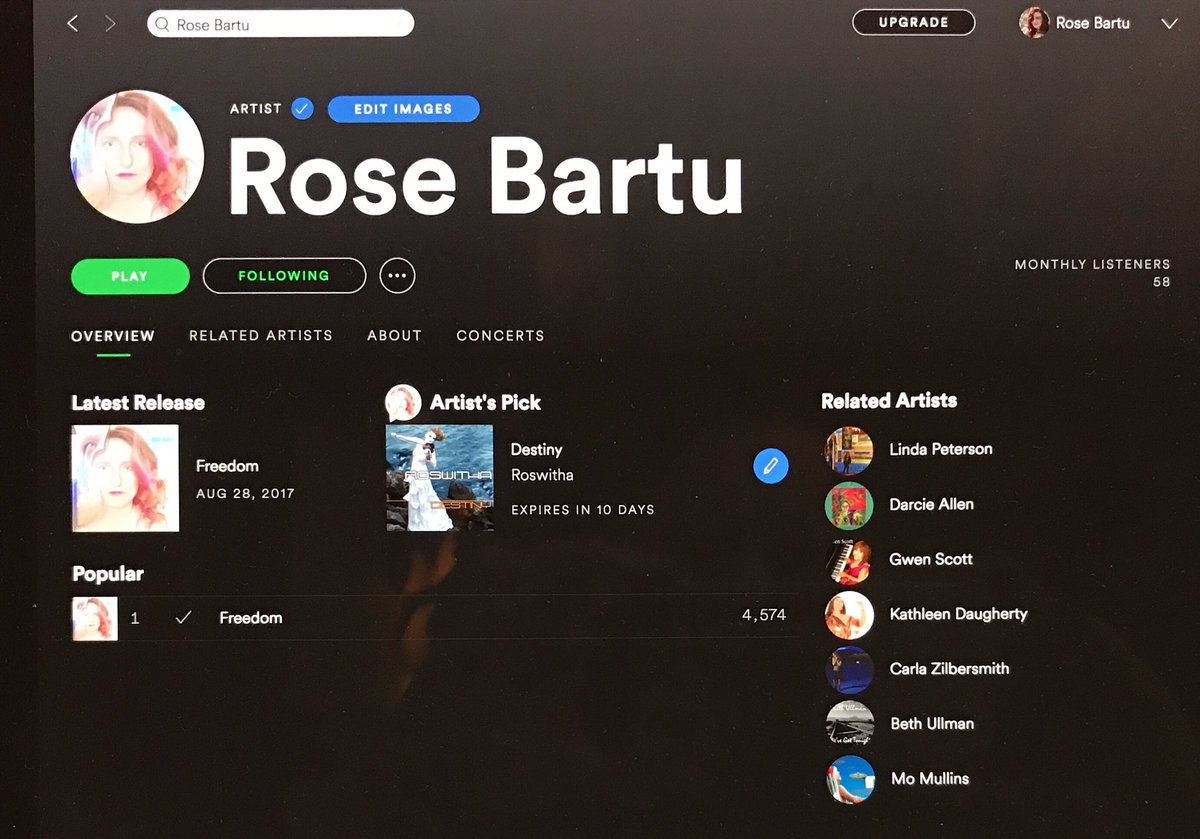Viewport: 1200px width, 839px height.
Task: Go forward with the right arrow
Action: pyautogui.click(x=110, y=24)
